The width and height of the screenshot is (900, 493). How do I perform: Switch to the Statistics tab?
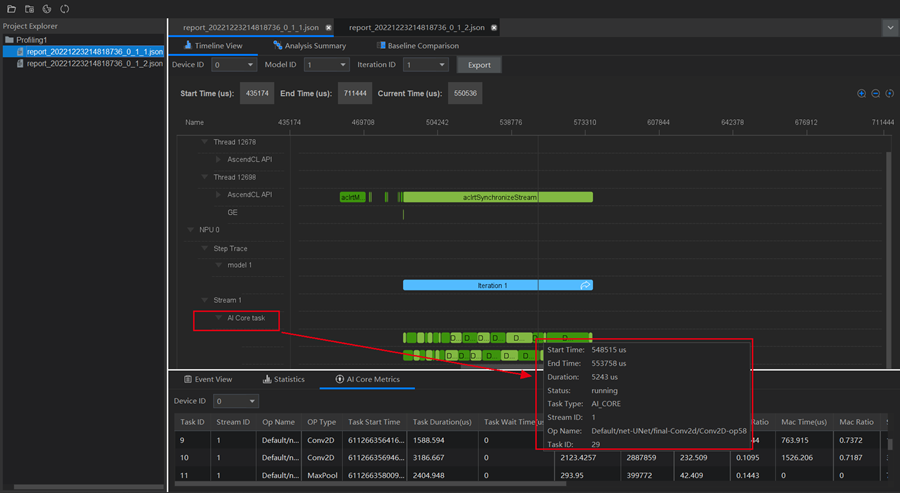click(283, 380)
